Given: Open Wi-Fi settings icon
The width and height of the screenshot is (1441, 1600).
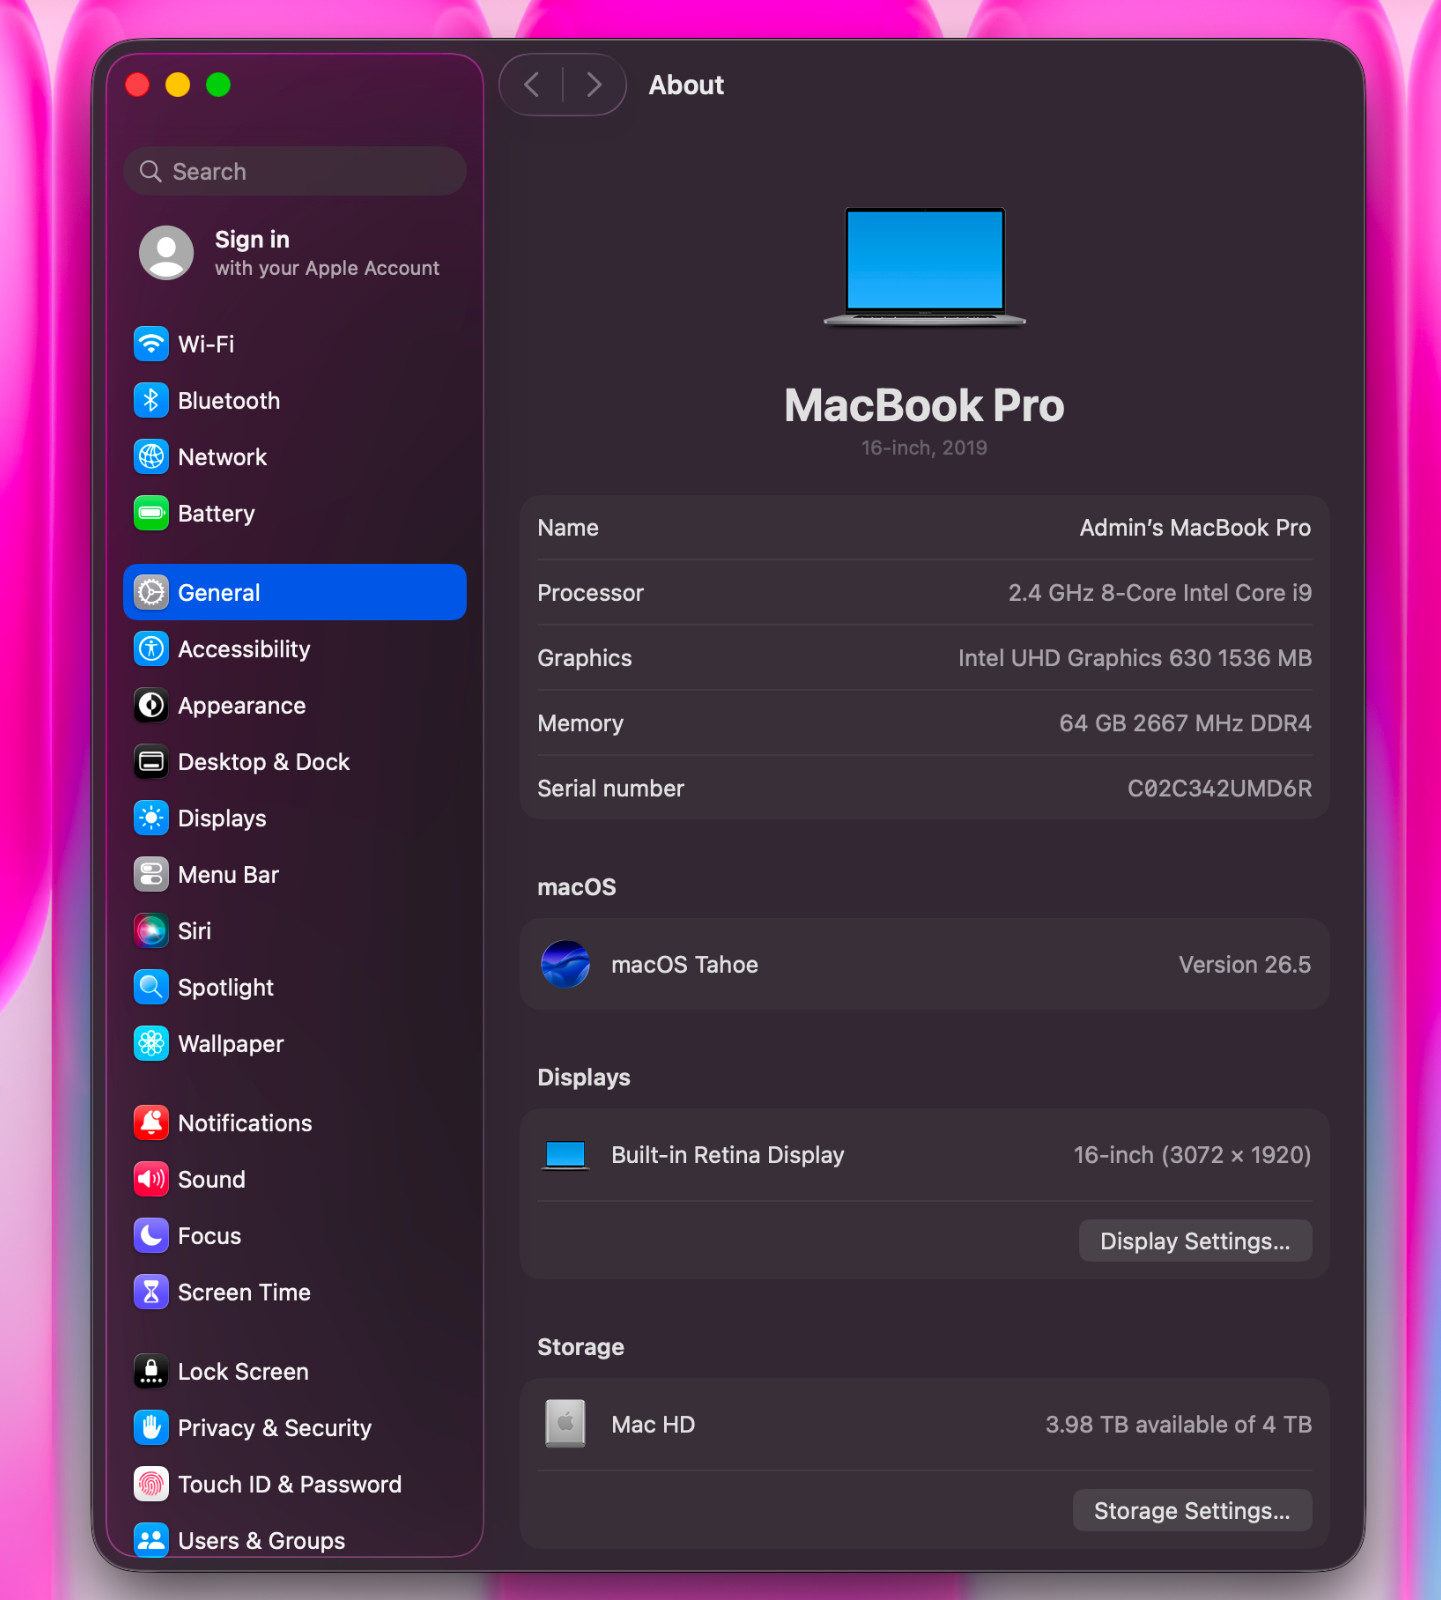Looking at the screenshot, I should (x=151, y=344).
